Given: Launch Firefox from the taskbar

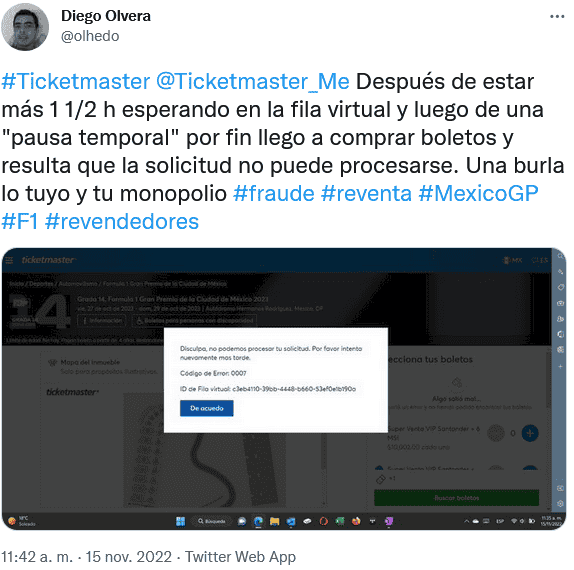Looking at the screenshot, I should click(356, 521).
